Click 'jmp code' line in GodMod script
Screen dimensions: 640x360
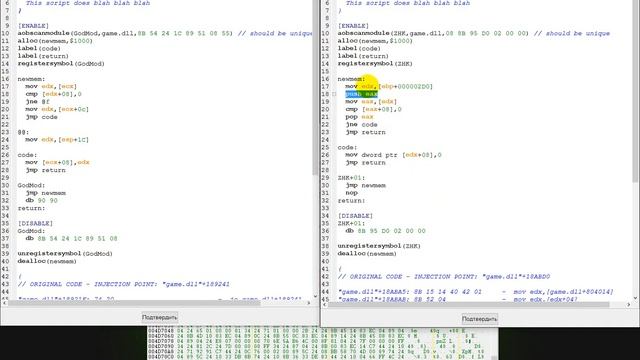click(x=41, y=117)
